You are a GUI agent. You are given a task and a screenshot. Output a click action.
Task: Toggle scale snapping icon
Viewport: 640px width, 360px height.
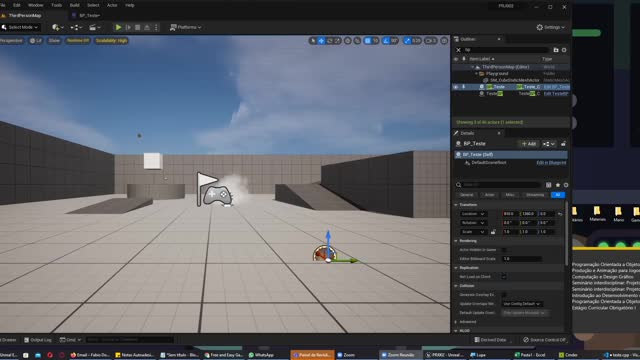pyautogui.click(x=407, y=41)
